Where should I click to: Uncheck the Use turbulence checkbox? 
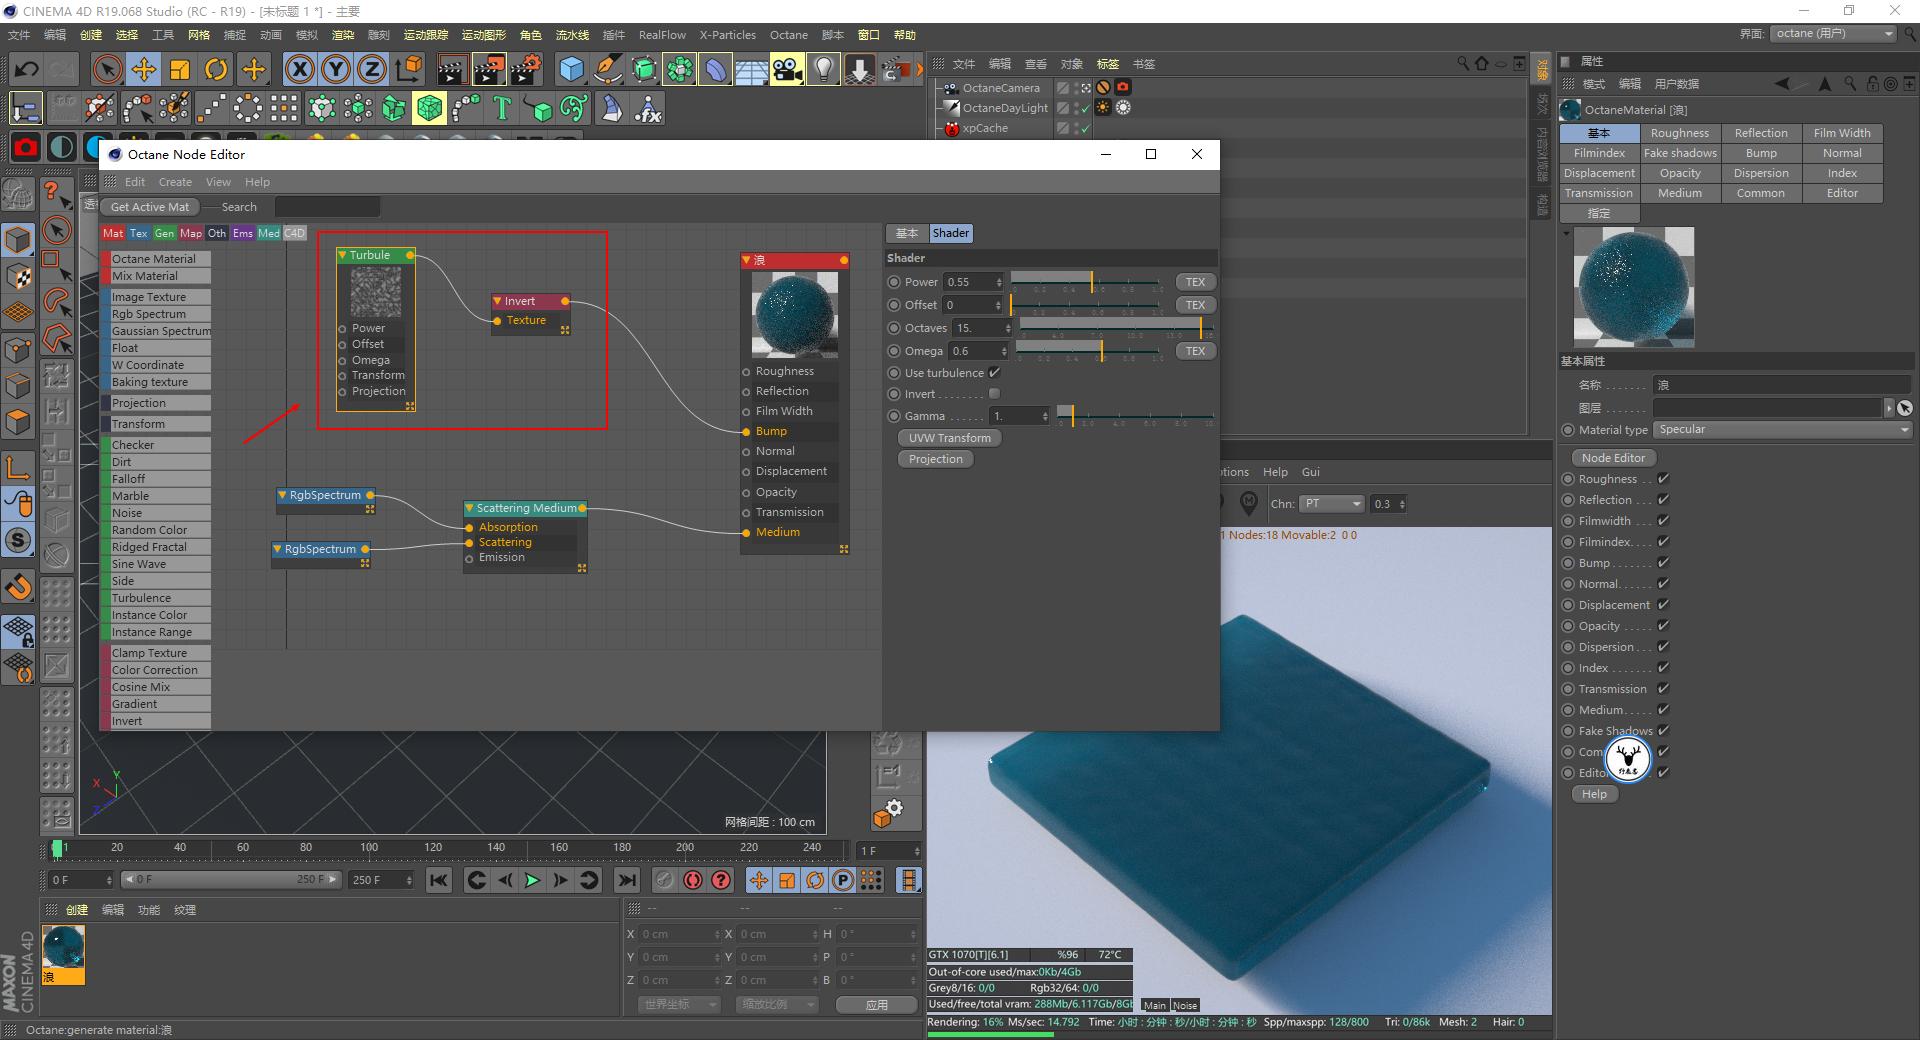(994, 373)
